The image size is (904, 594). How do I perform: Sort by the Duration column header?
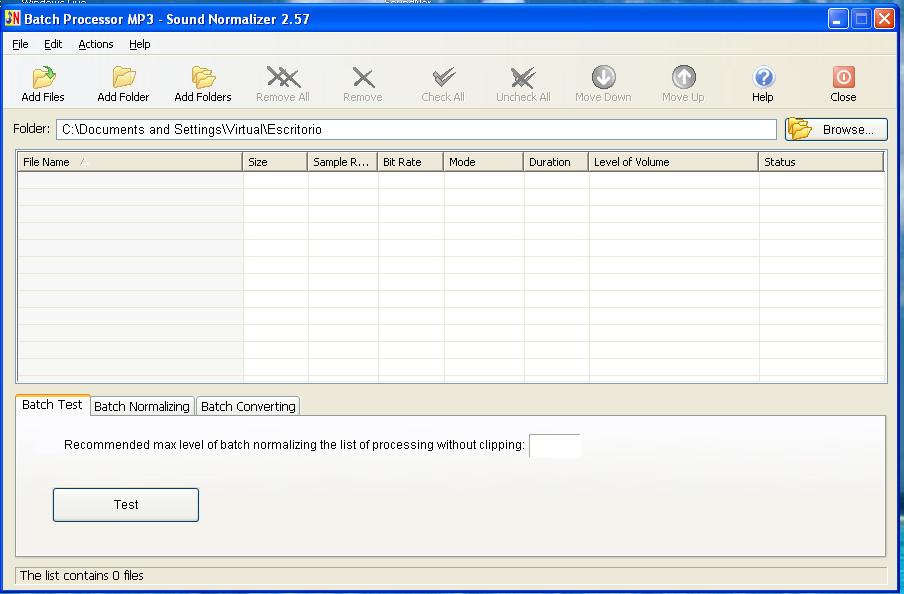point(556,162)
